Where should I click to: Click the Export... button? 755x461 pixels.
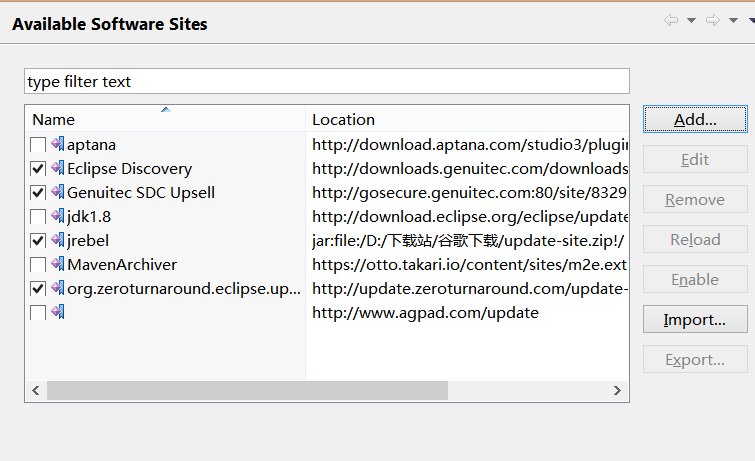tap(695, 359)
